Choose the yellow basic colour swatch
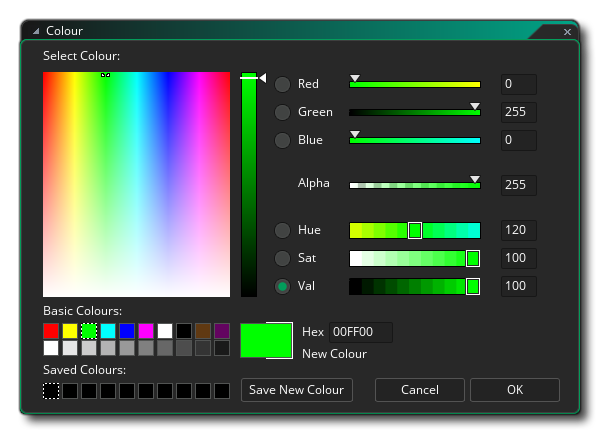This screenshot has height=434, width=600. [70, 331]
